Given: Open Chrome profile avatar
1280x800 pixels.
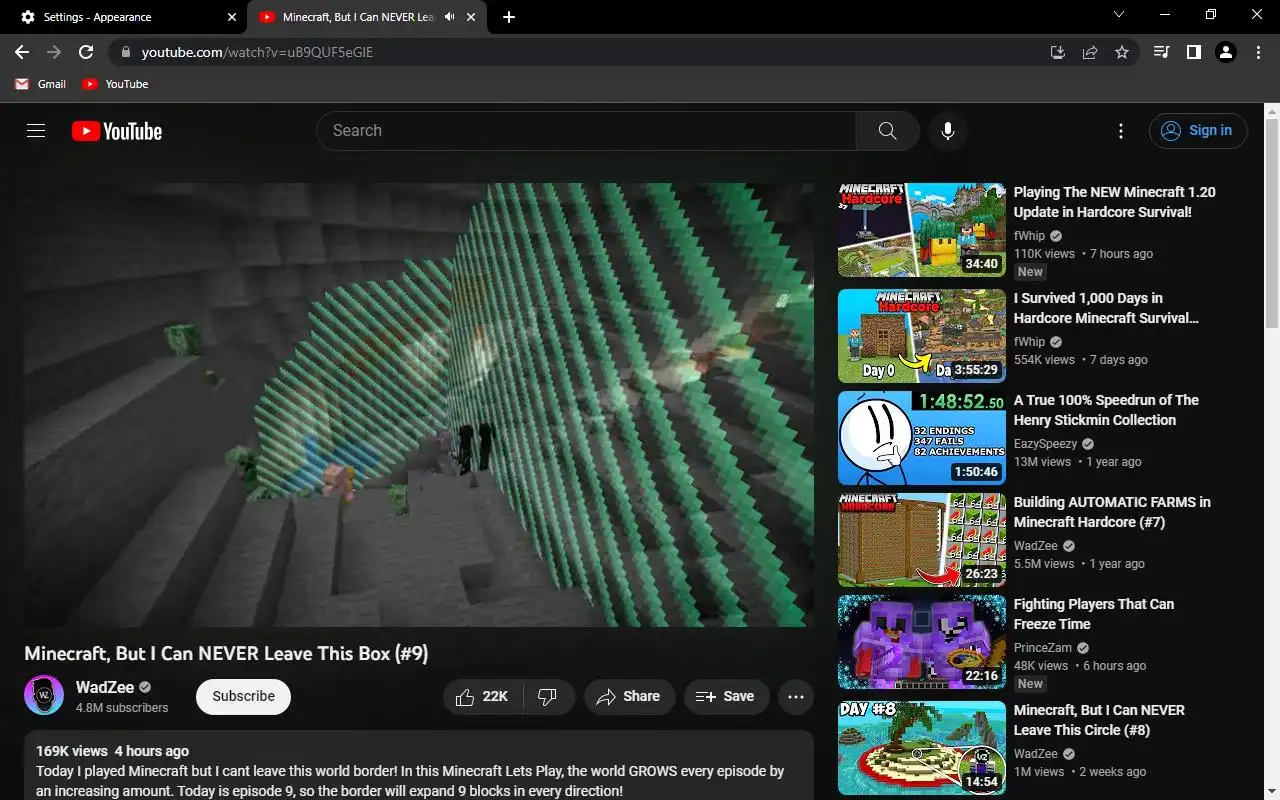Looking at the screenshot, I should click(x=1226, y=52).
